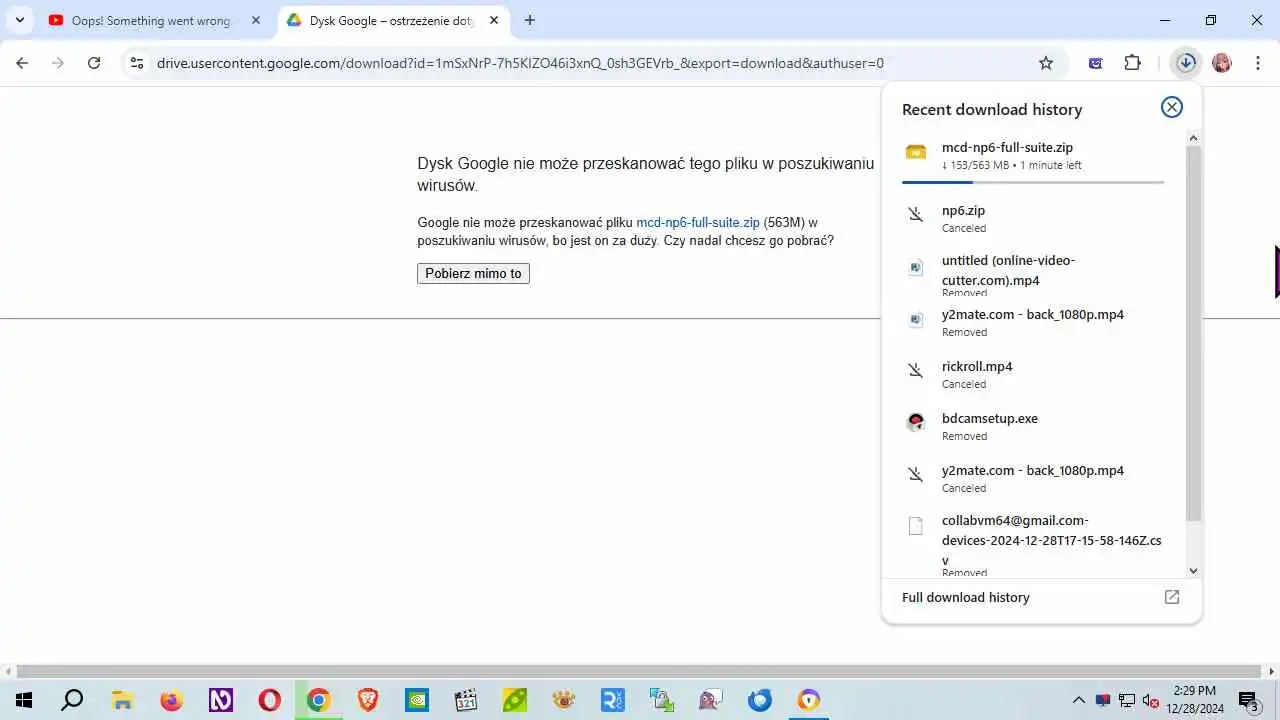Open the Extensions puzzle menu
This screenshot has width=1280, height=720.
(x=1132, y=63)
